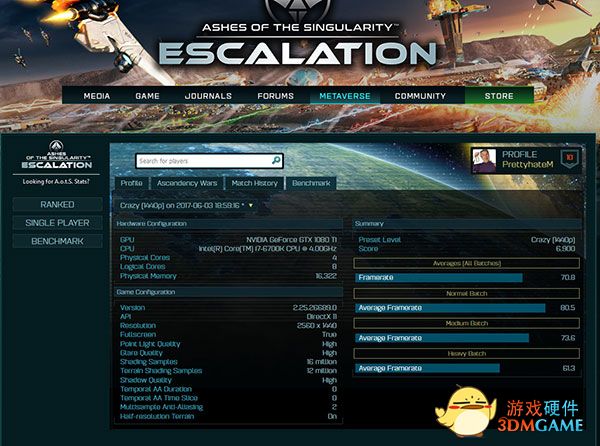The width and height of the screenshot is (600, 446).
Task: Open the FORUMS menu
Action: coord(276,96)
